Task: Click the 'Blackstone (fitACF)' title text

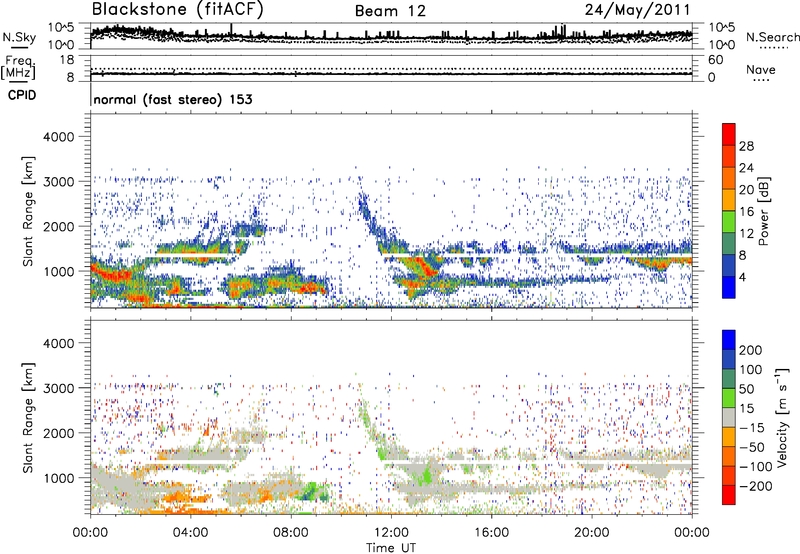Action: [x=178, y=10]
